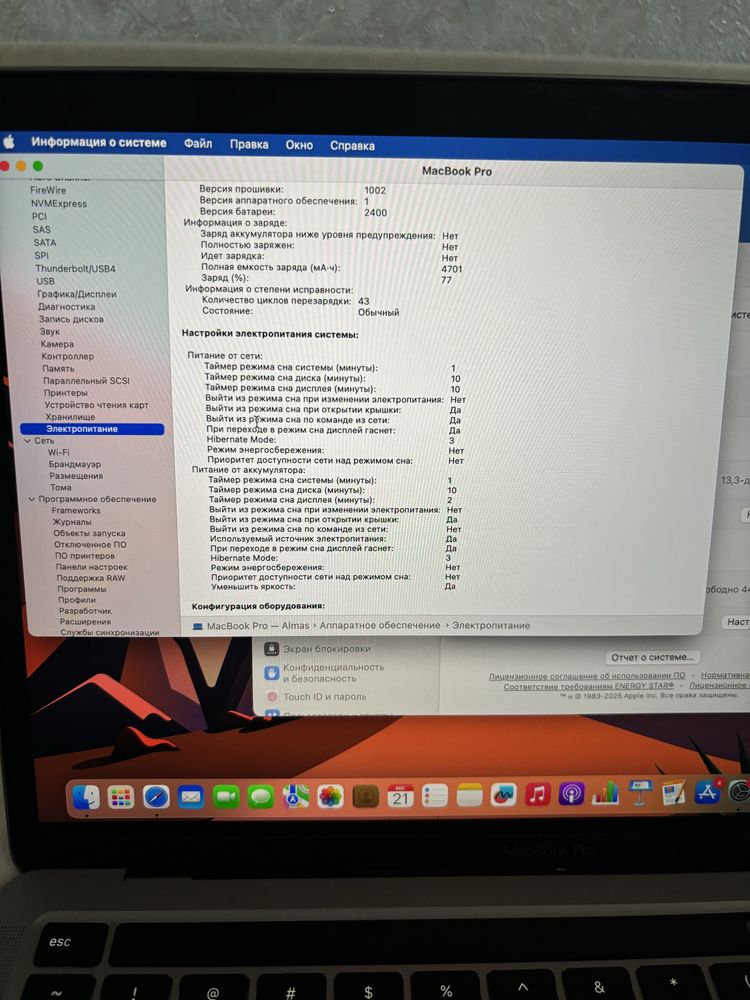750x1000 pixels.
Task: Select USB in the sidebar
Action: coord(45,281)
